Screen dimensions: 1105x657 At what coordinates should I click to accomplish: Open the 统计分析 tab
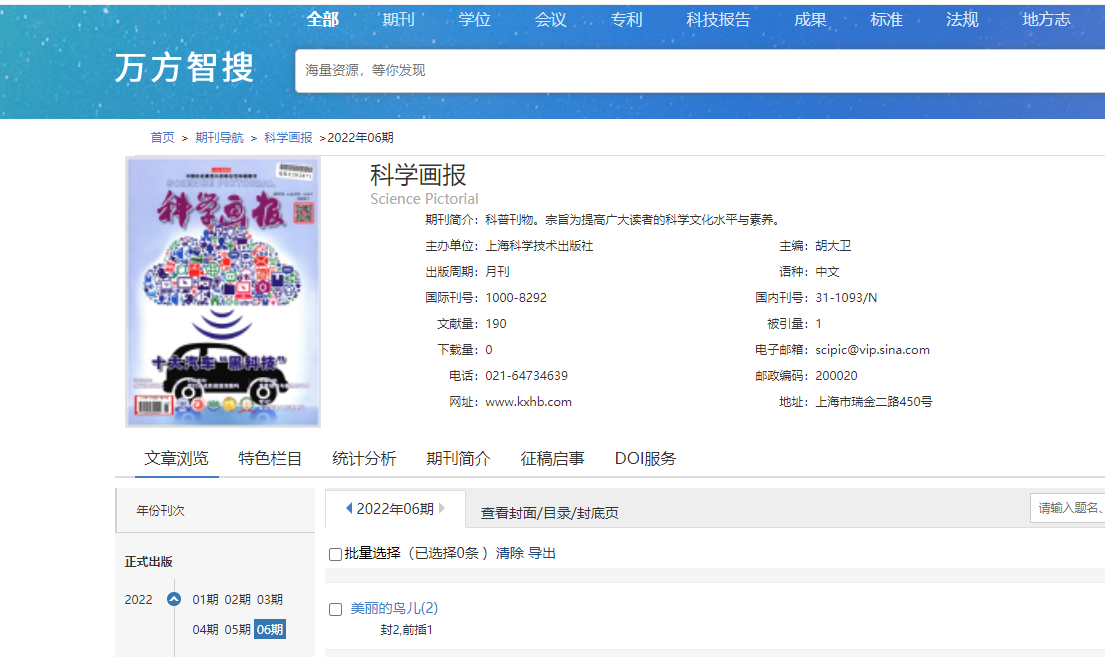tap(364, 459)
